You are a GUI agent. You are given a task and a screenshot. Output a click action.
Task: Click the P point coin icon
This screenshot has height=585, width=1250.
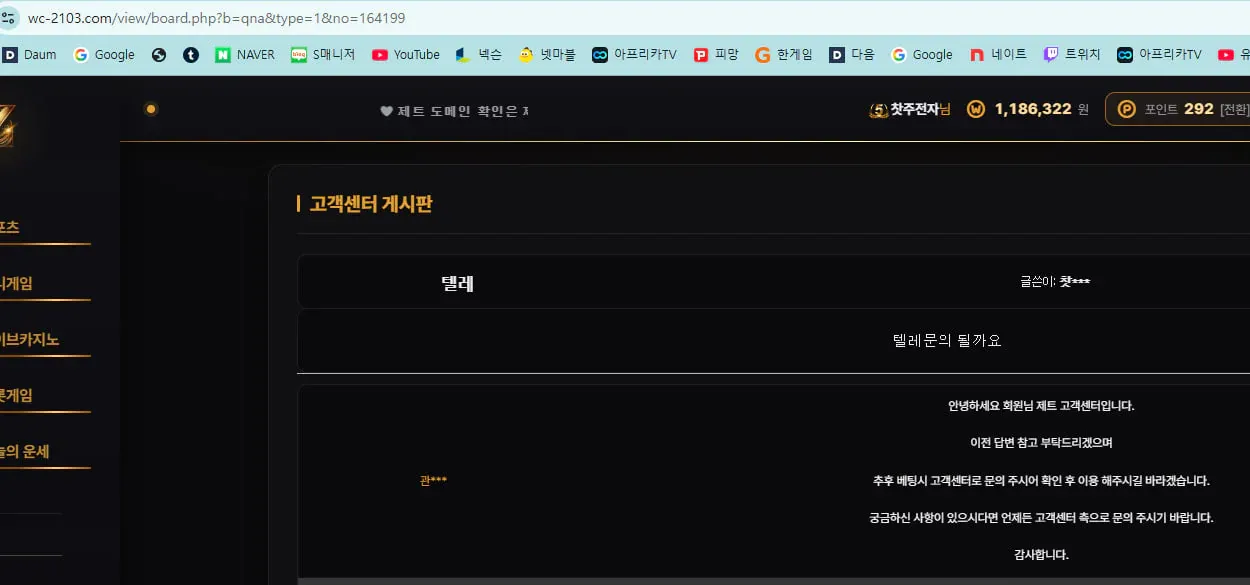[1127, 109]
